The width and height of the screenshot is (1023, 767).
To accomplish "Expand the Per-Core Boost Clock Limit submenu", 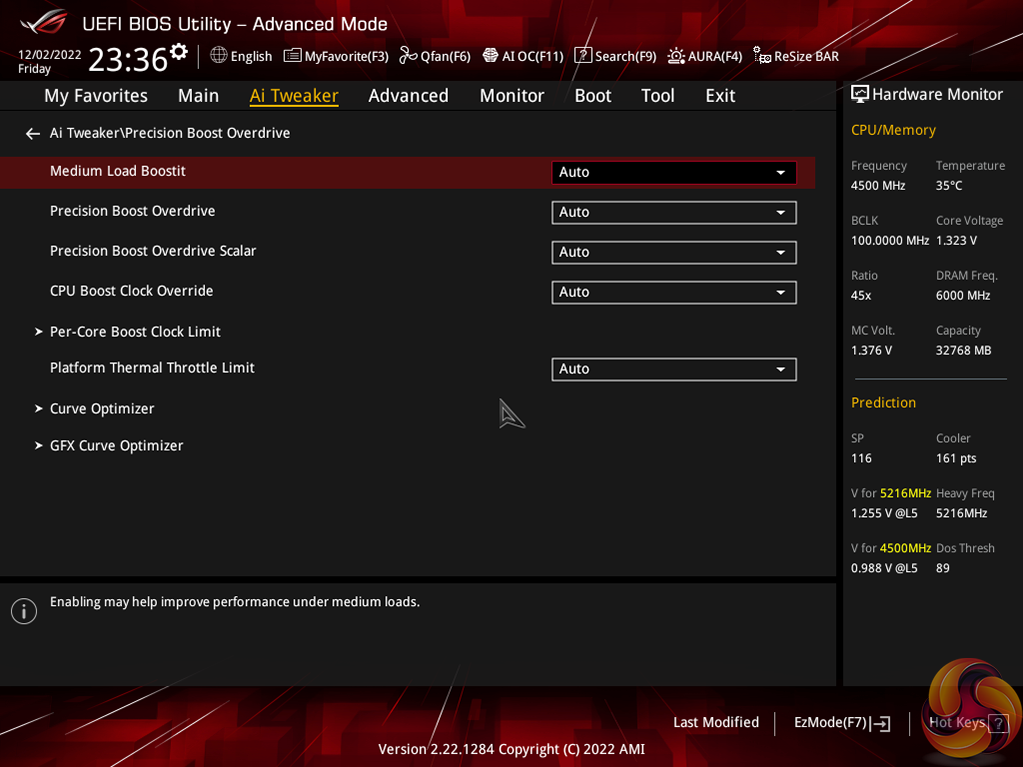I will pyautogui.click(x=135, y=331).
